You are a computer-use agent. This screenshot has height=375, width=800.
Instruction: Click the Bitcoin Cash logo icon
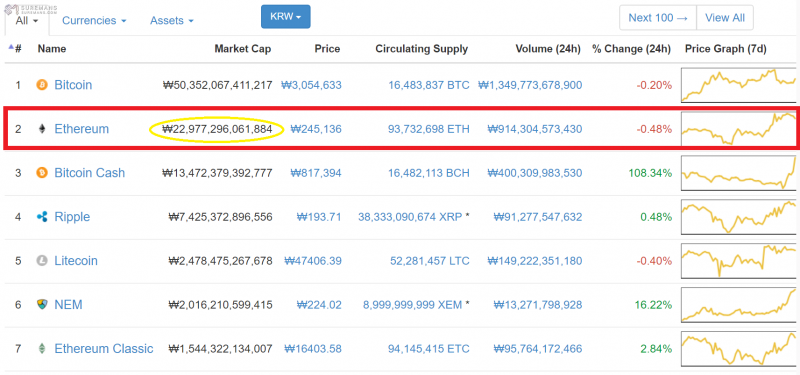pos(42,173)
